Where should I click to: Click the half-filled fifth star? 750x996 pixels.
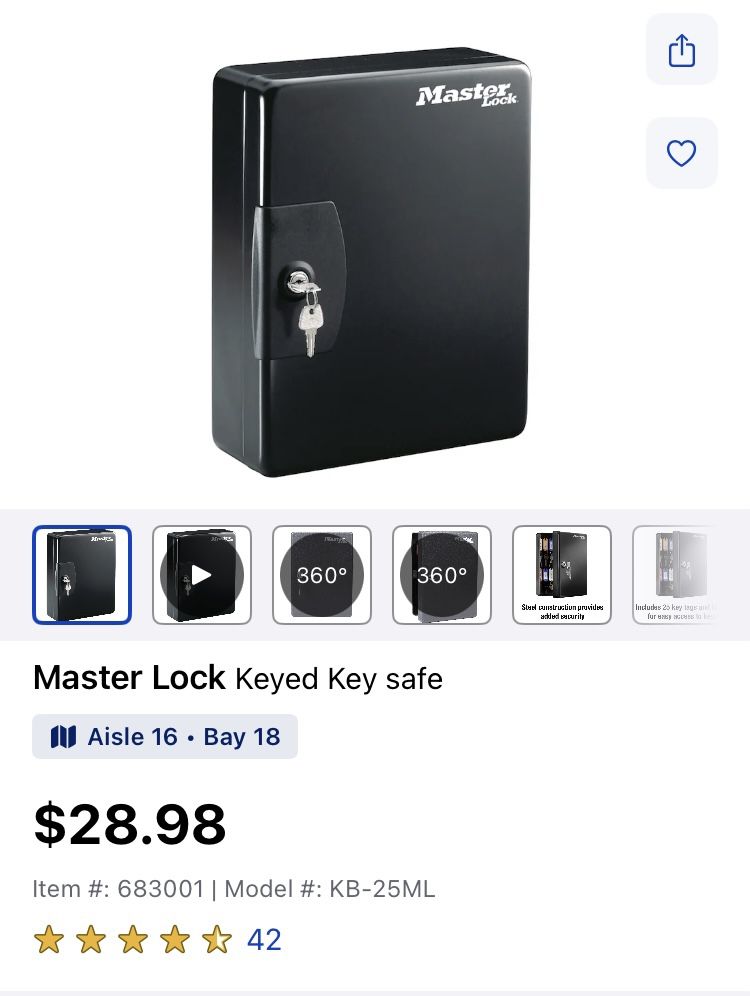[217, 939]
